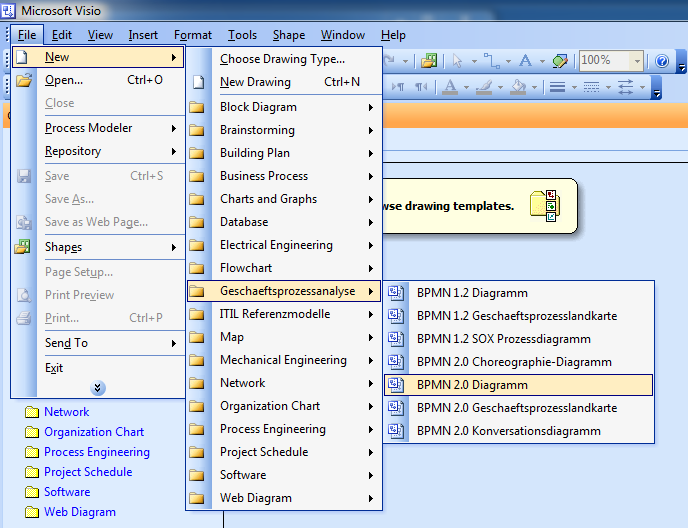The height and width of the screenshot is (528, 688).
Task: Click the BPMN 1.2 Diagramm template icon
Action: [396, 293]
